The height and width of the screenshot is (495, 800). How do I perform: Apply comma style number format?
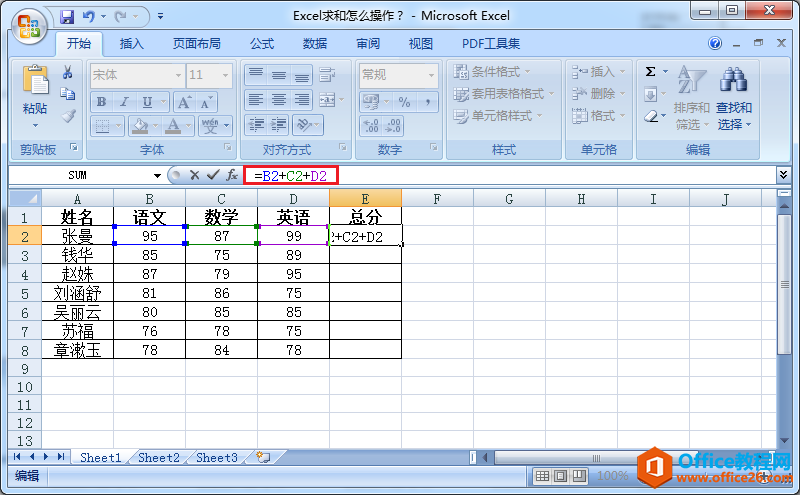point(428,102)
